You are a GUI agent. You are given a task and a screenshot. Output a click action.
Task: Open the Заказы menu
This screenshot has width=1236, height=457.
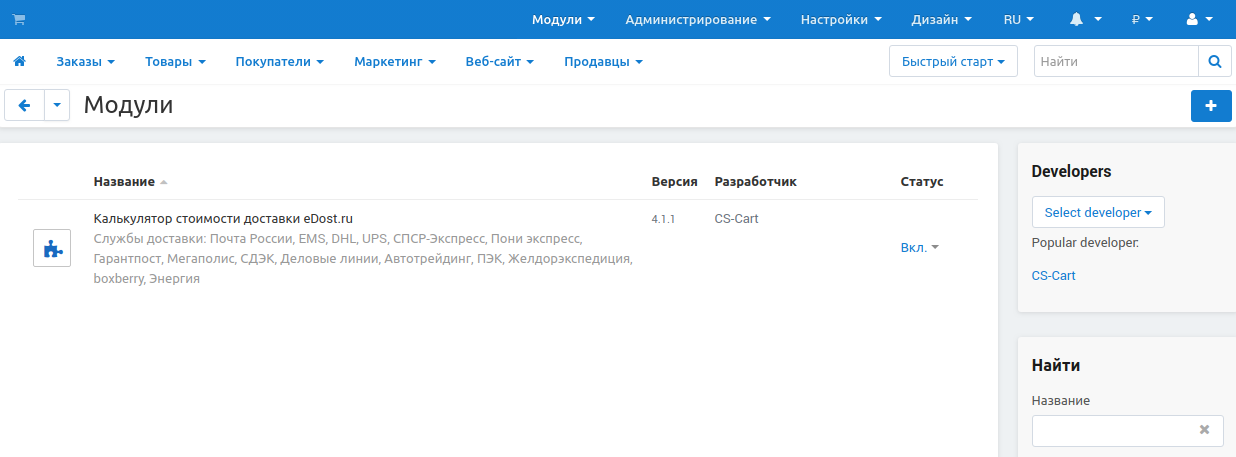85,62
